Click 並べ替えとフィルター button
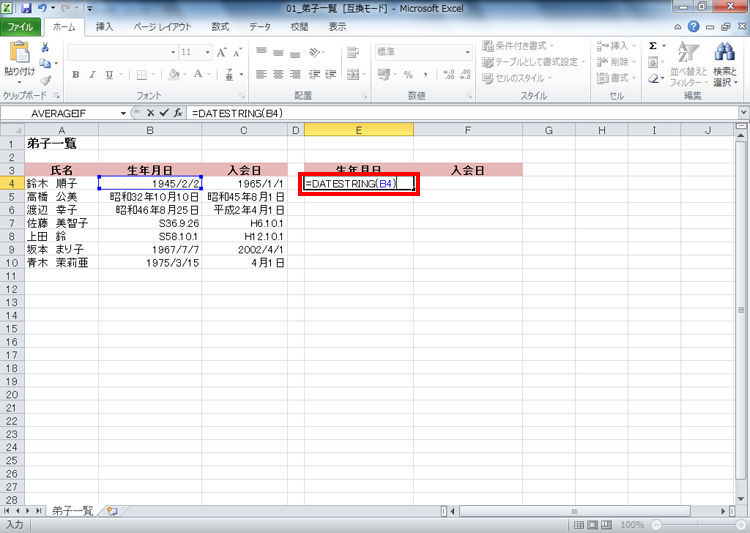The image size is (750, 533). [x=688, y=64]
